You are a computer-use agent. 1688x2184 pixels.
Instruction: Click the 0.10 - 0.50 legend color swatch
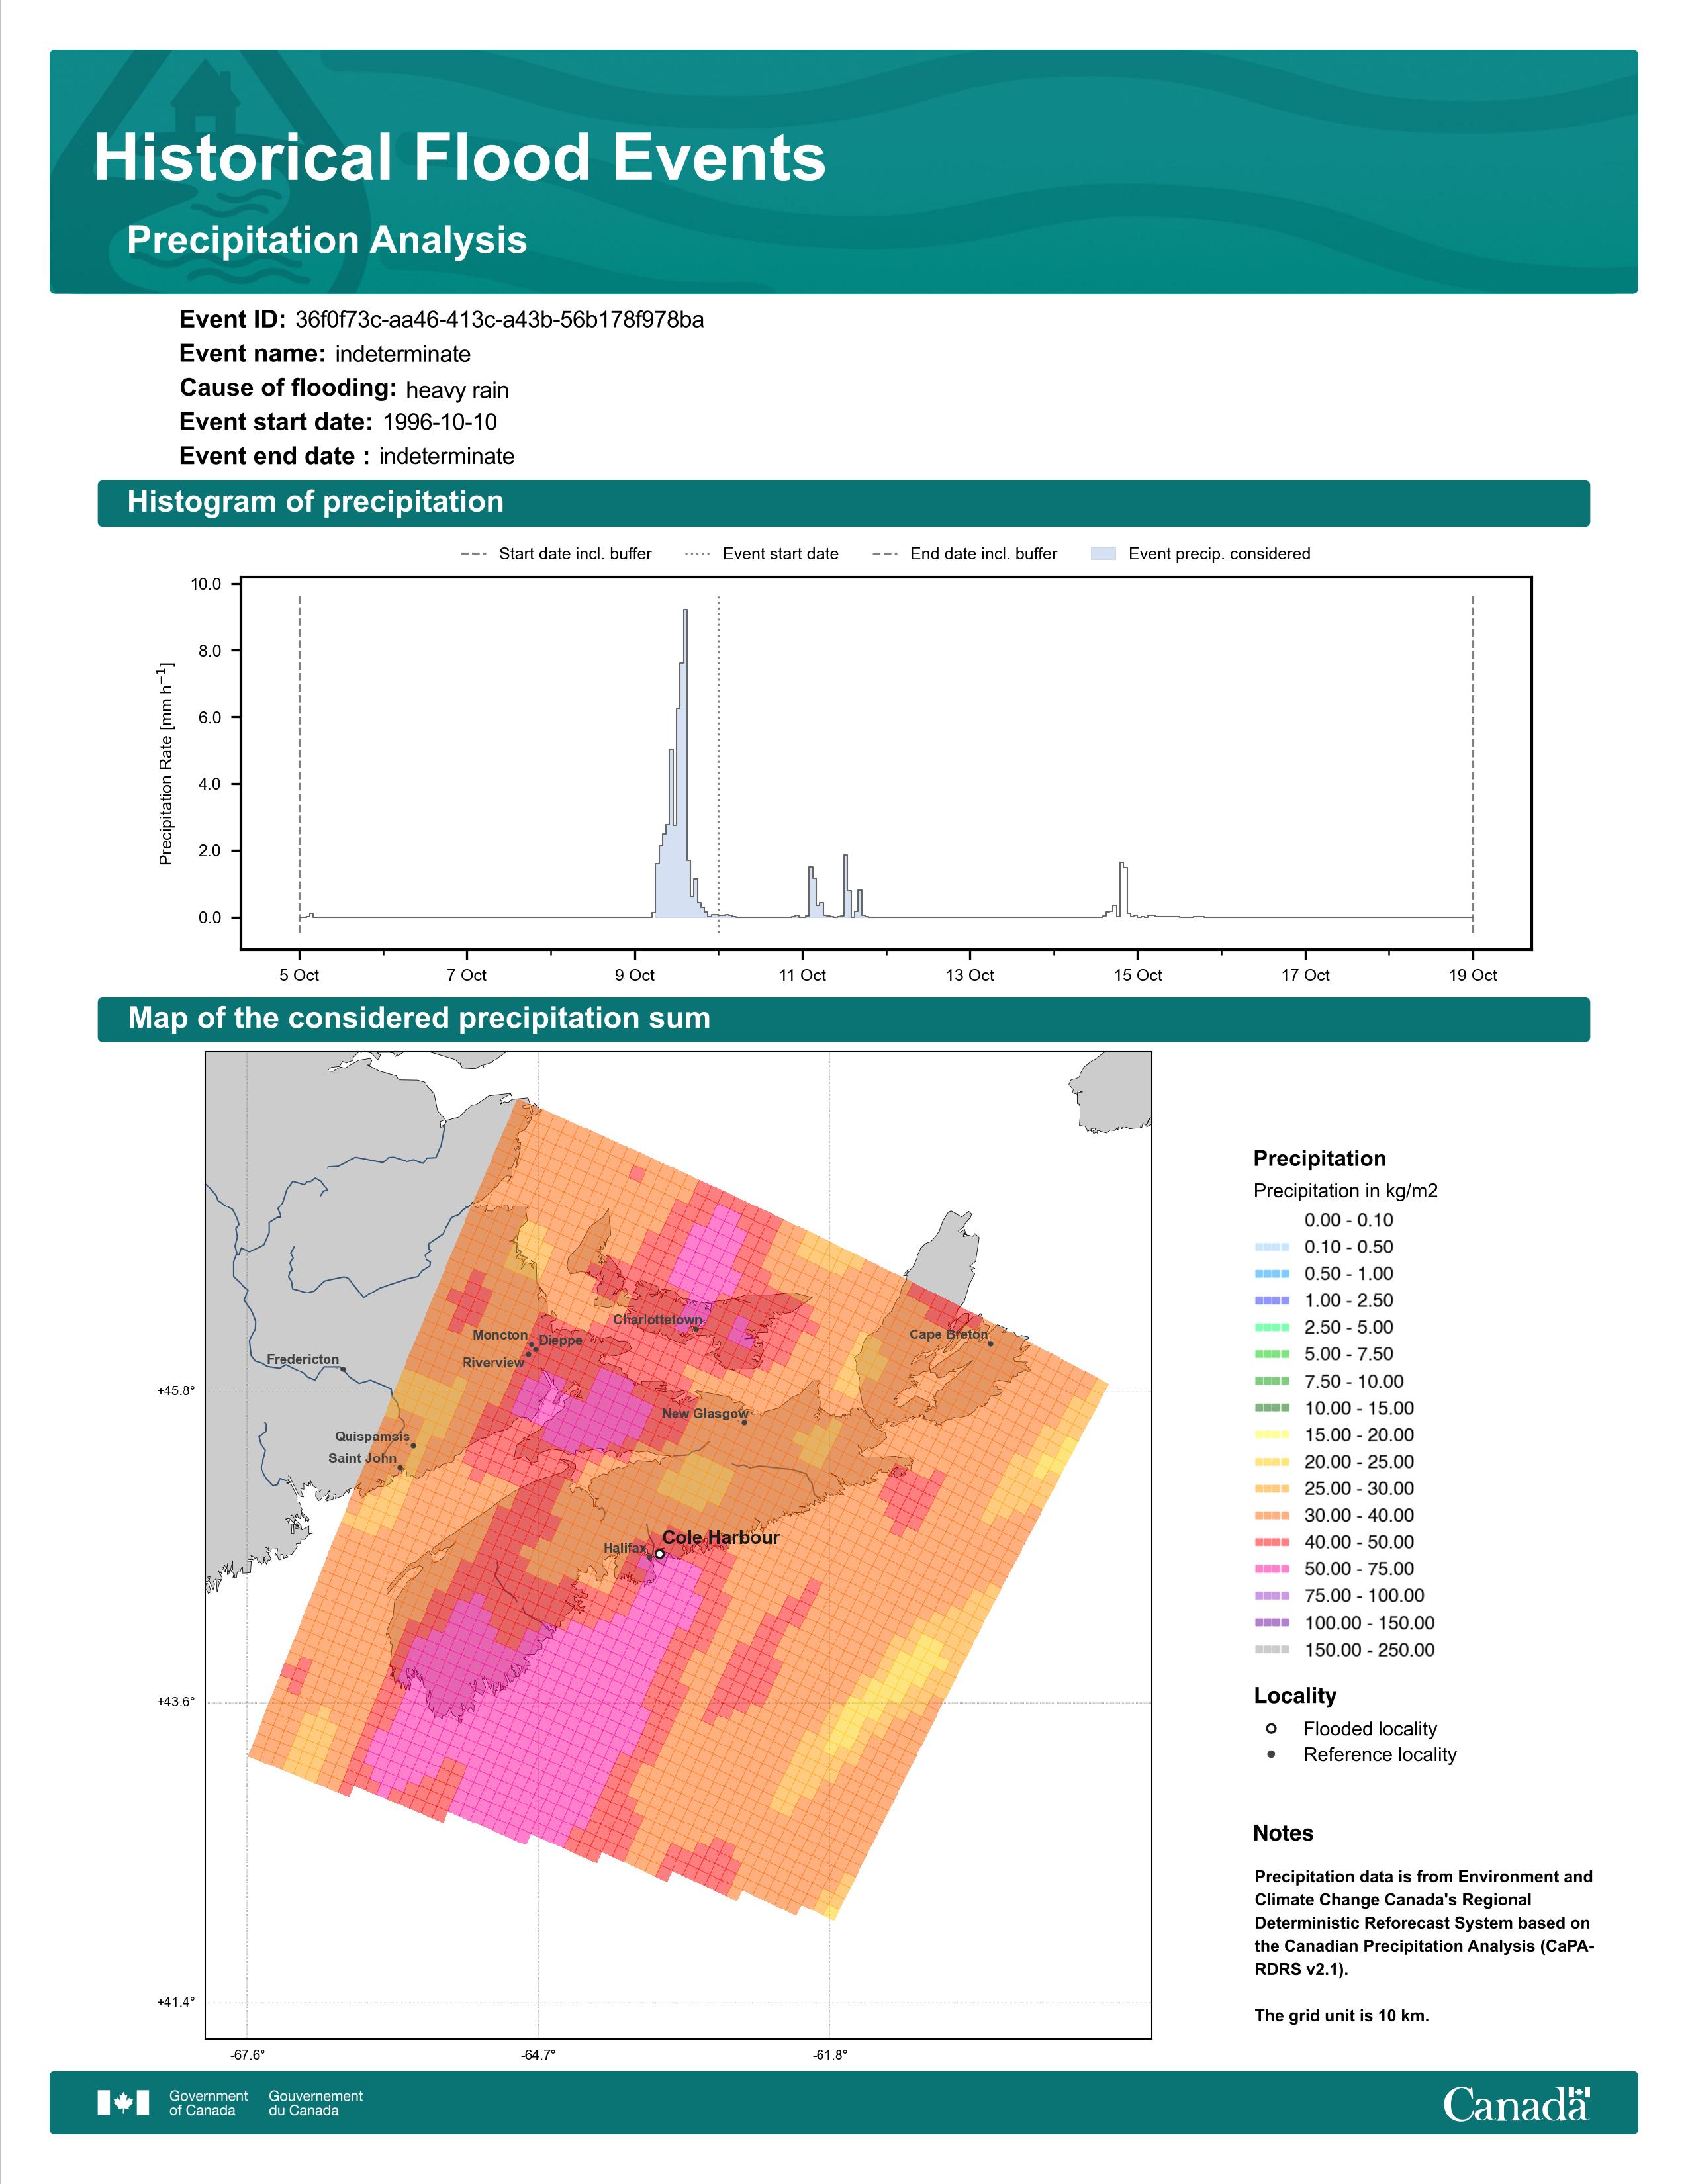pos(1272,1247)
